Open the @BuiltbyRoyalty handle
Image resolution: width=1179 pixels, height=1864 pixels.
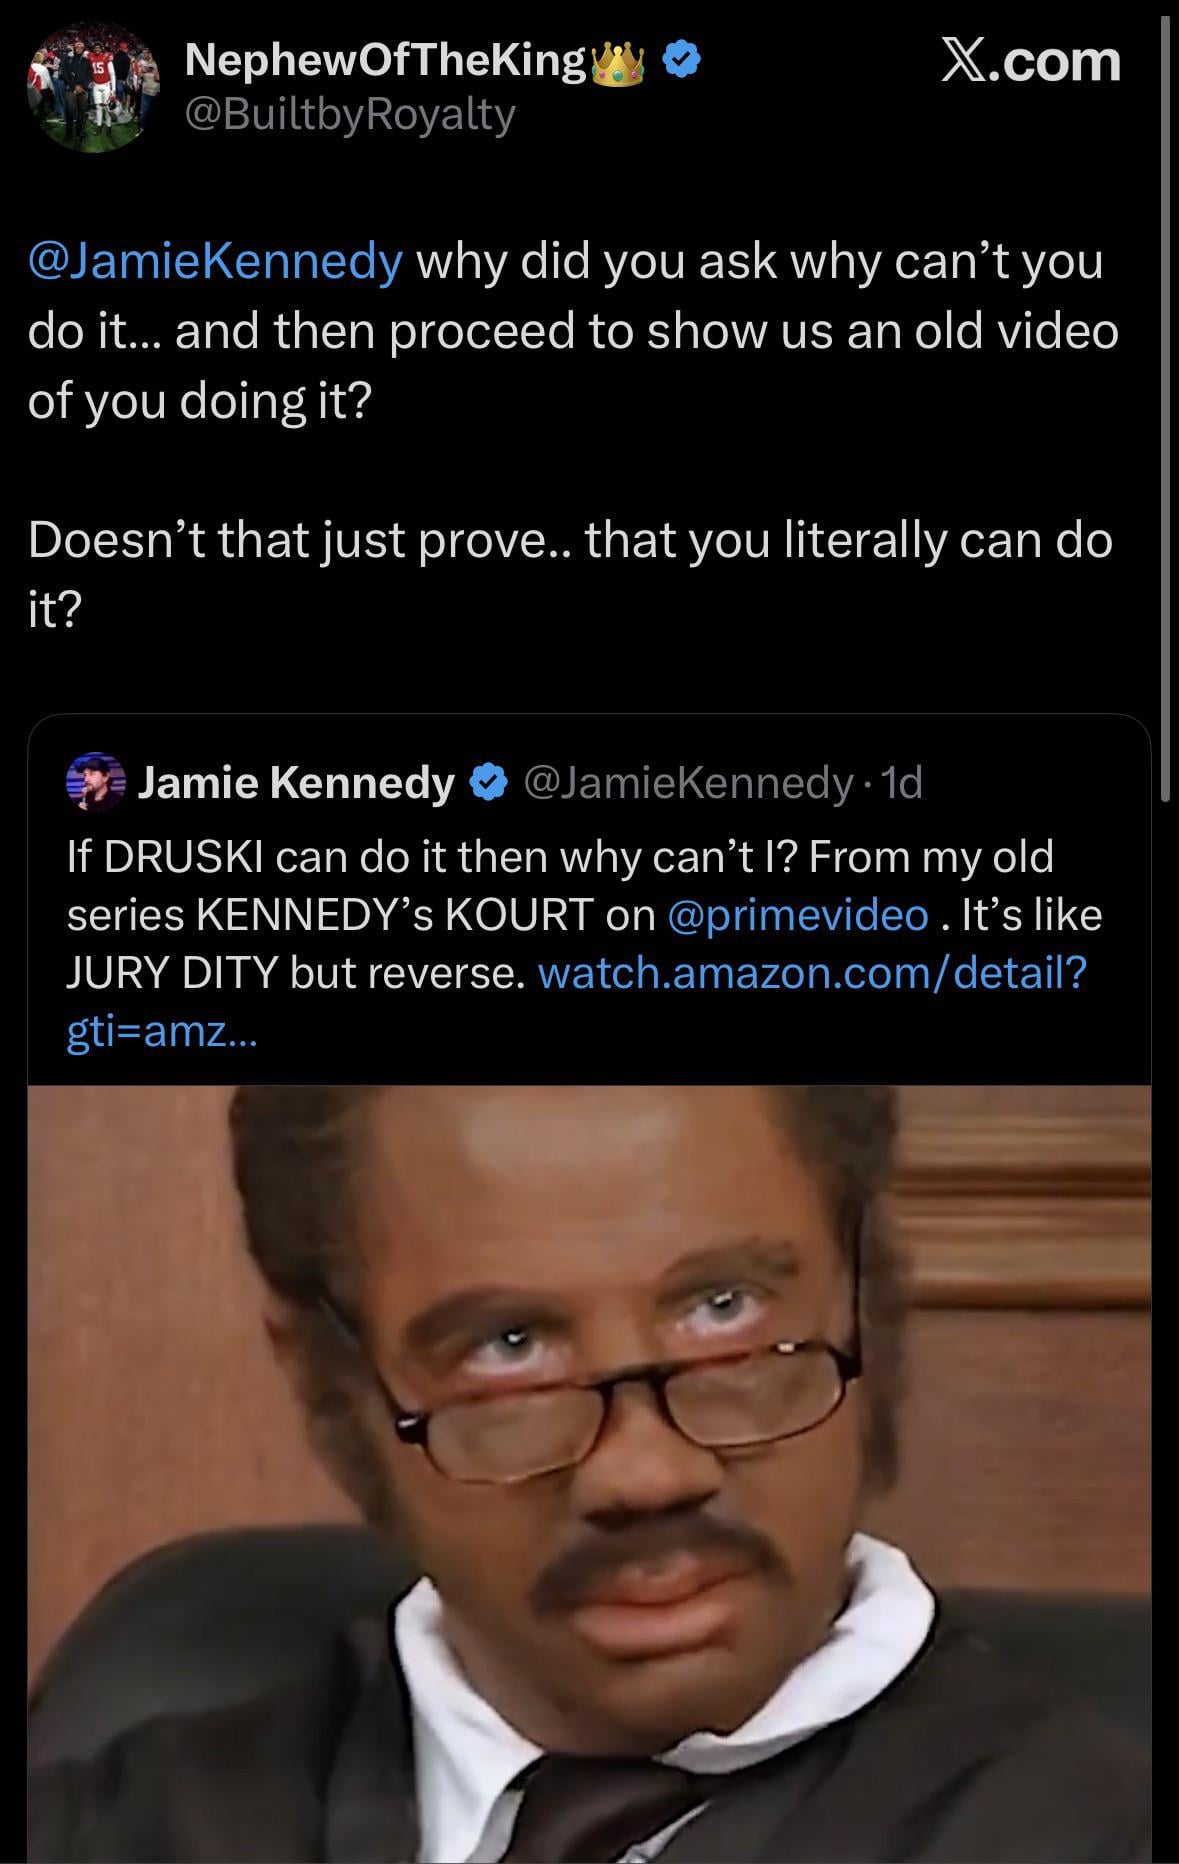click(x=350, y=116)
